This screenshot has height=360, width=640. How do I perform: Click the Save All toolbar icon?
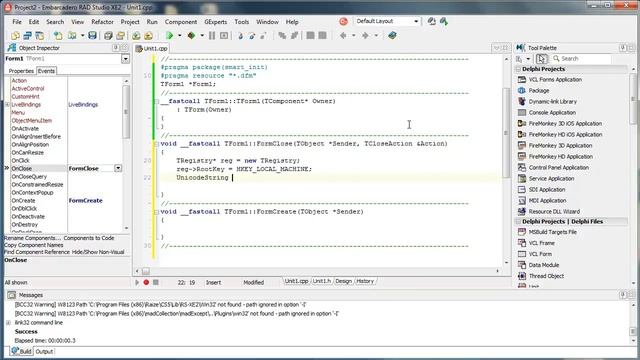click(x=108, y=36)
